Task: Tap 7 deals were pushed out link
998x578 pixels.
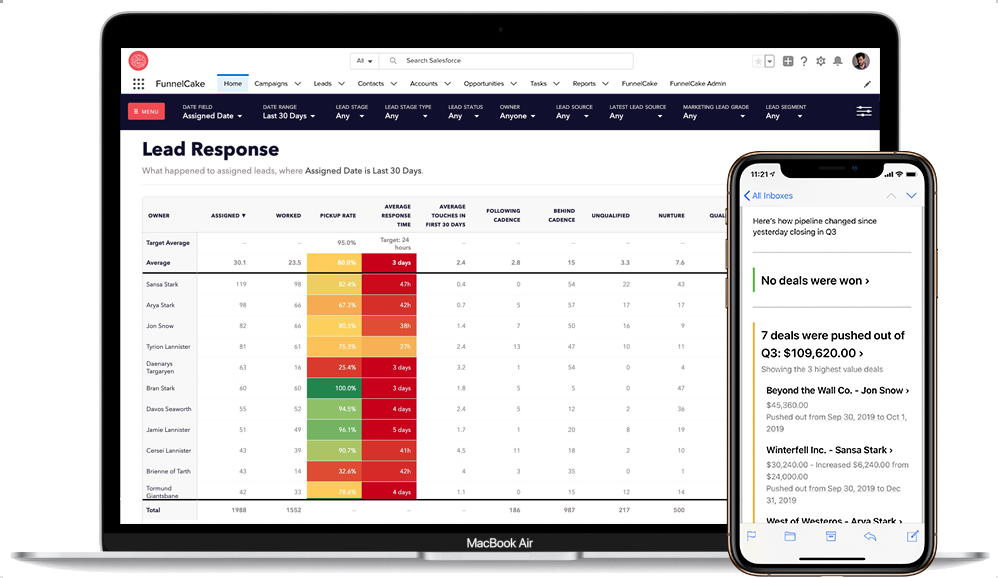Action: [833, 344]
